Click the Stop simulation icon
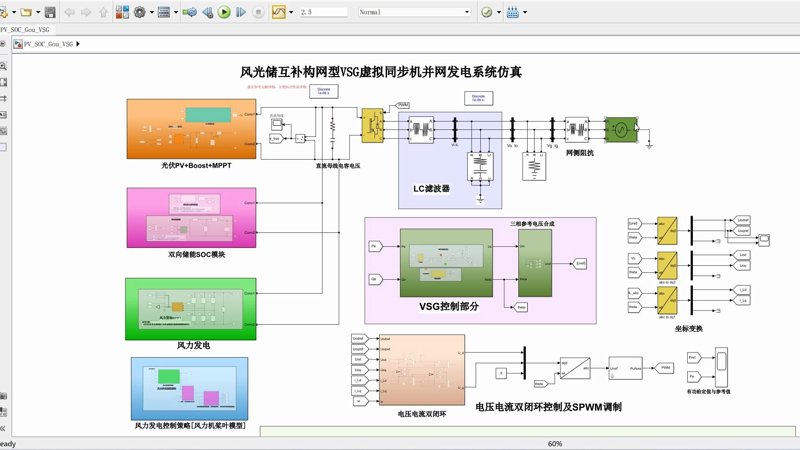 pyautogui.click(x=258, y=12)
